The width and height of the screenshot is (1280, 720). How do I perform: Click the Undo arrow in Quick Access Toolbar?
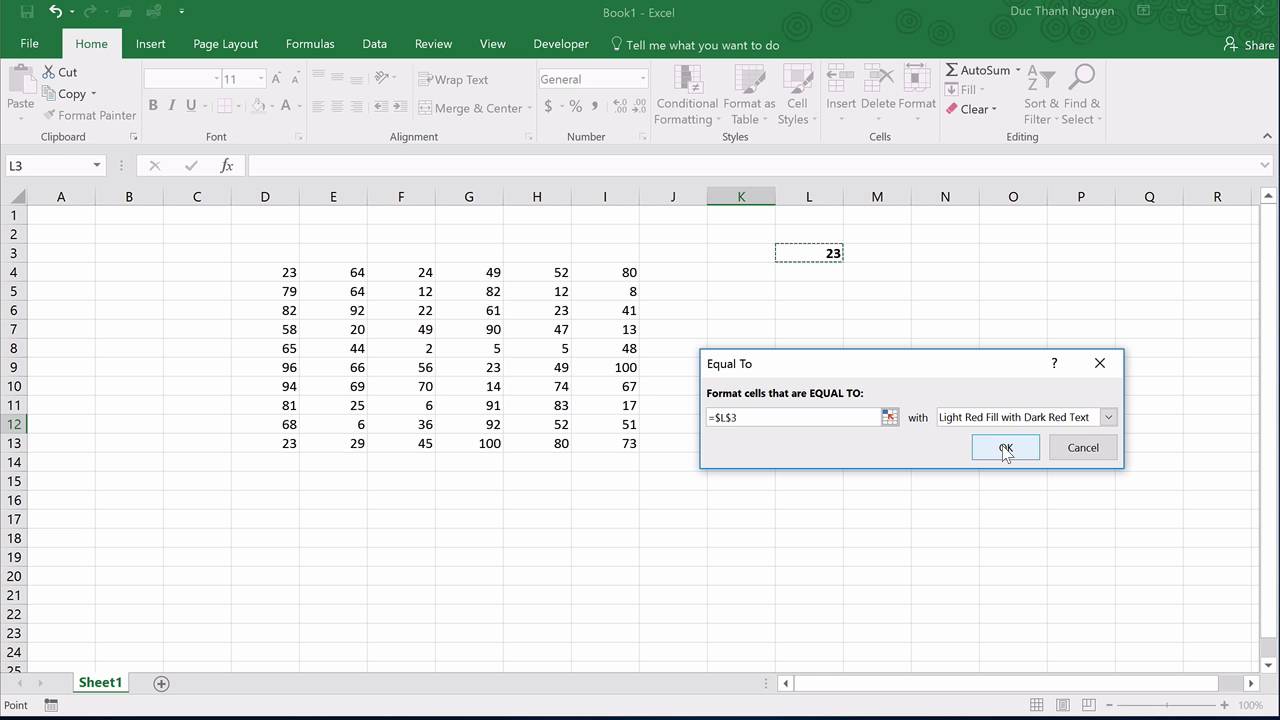(x=56, y=12)
